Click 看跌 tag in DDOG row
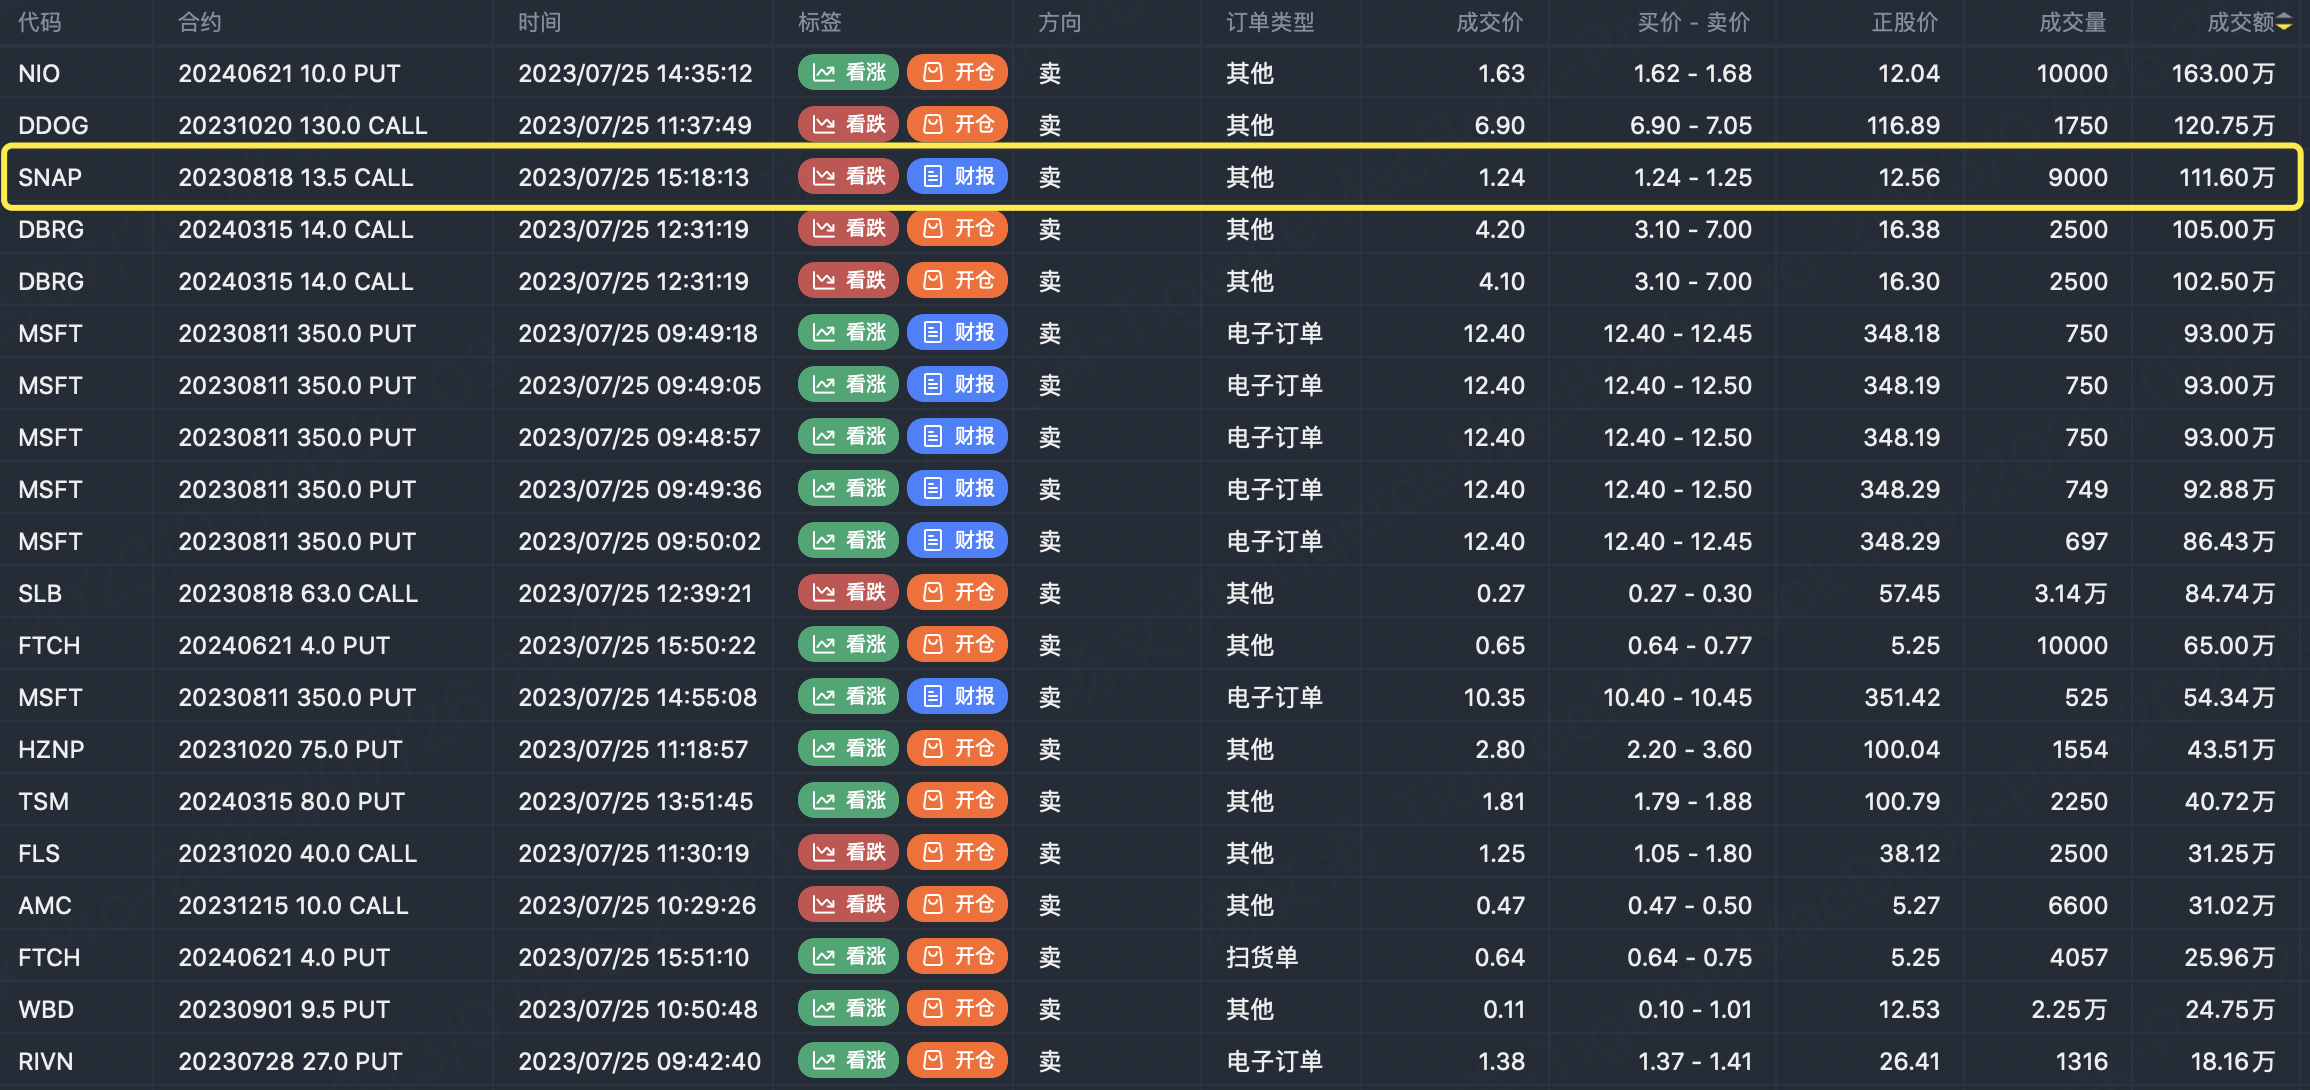 coord(849,124)
